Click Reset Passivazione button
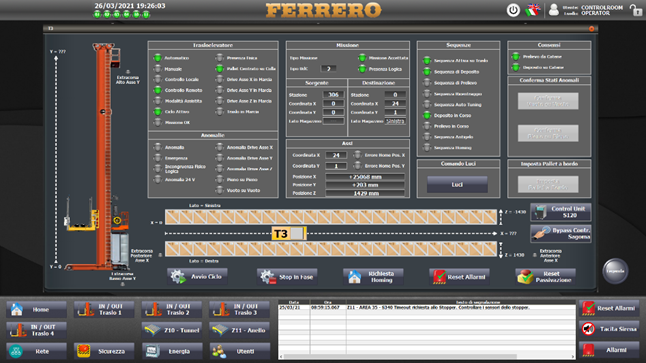Viewport: 646px width, 363px height. (545, 277)
